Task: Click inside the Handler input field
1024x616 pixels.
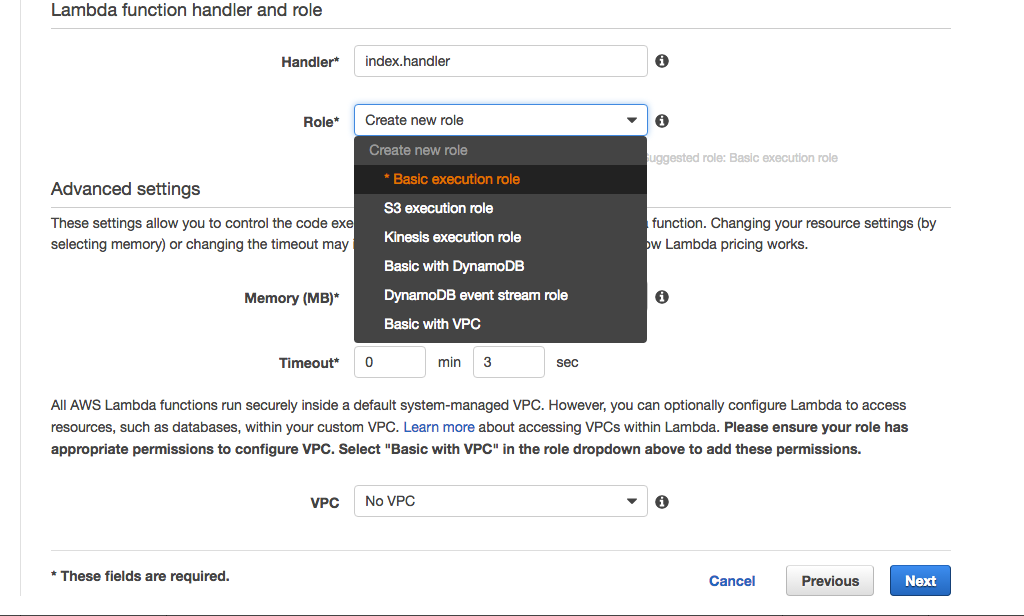Action: 500,61
